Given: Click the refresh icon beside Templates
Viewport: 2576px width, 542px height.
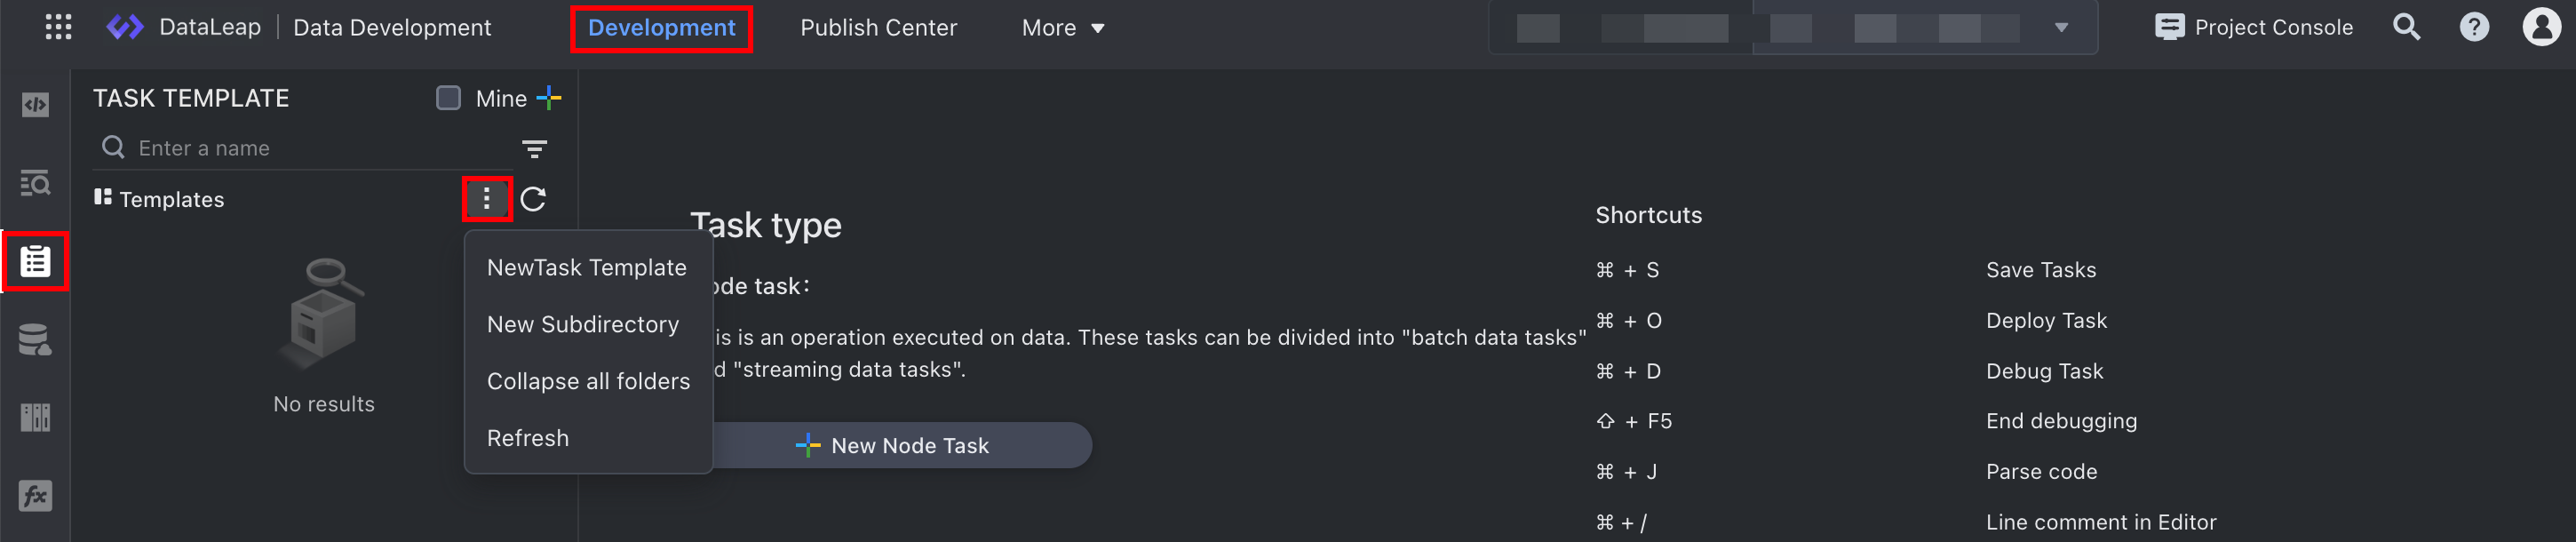Looking at the screenshot, I should click(533, 199).
